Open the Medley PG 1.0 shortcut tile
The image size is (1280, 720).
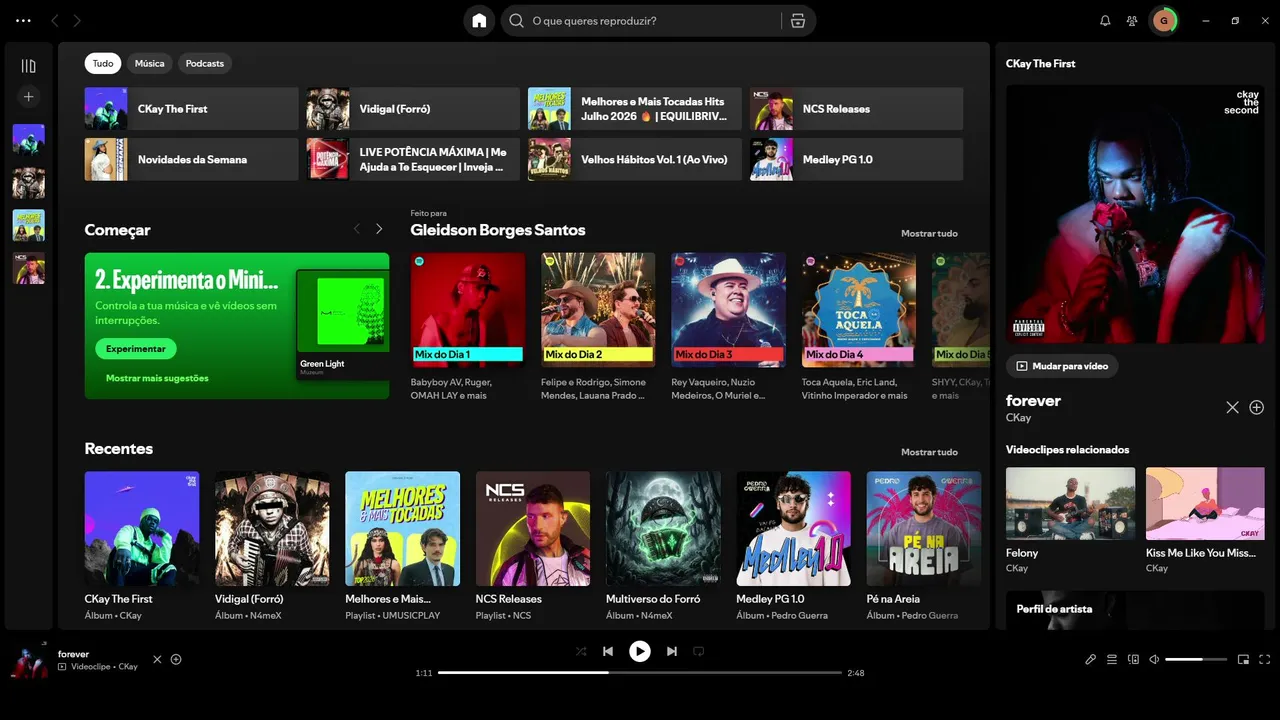(857, 159)
